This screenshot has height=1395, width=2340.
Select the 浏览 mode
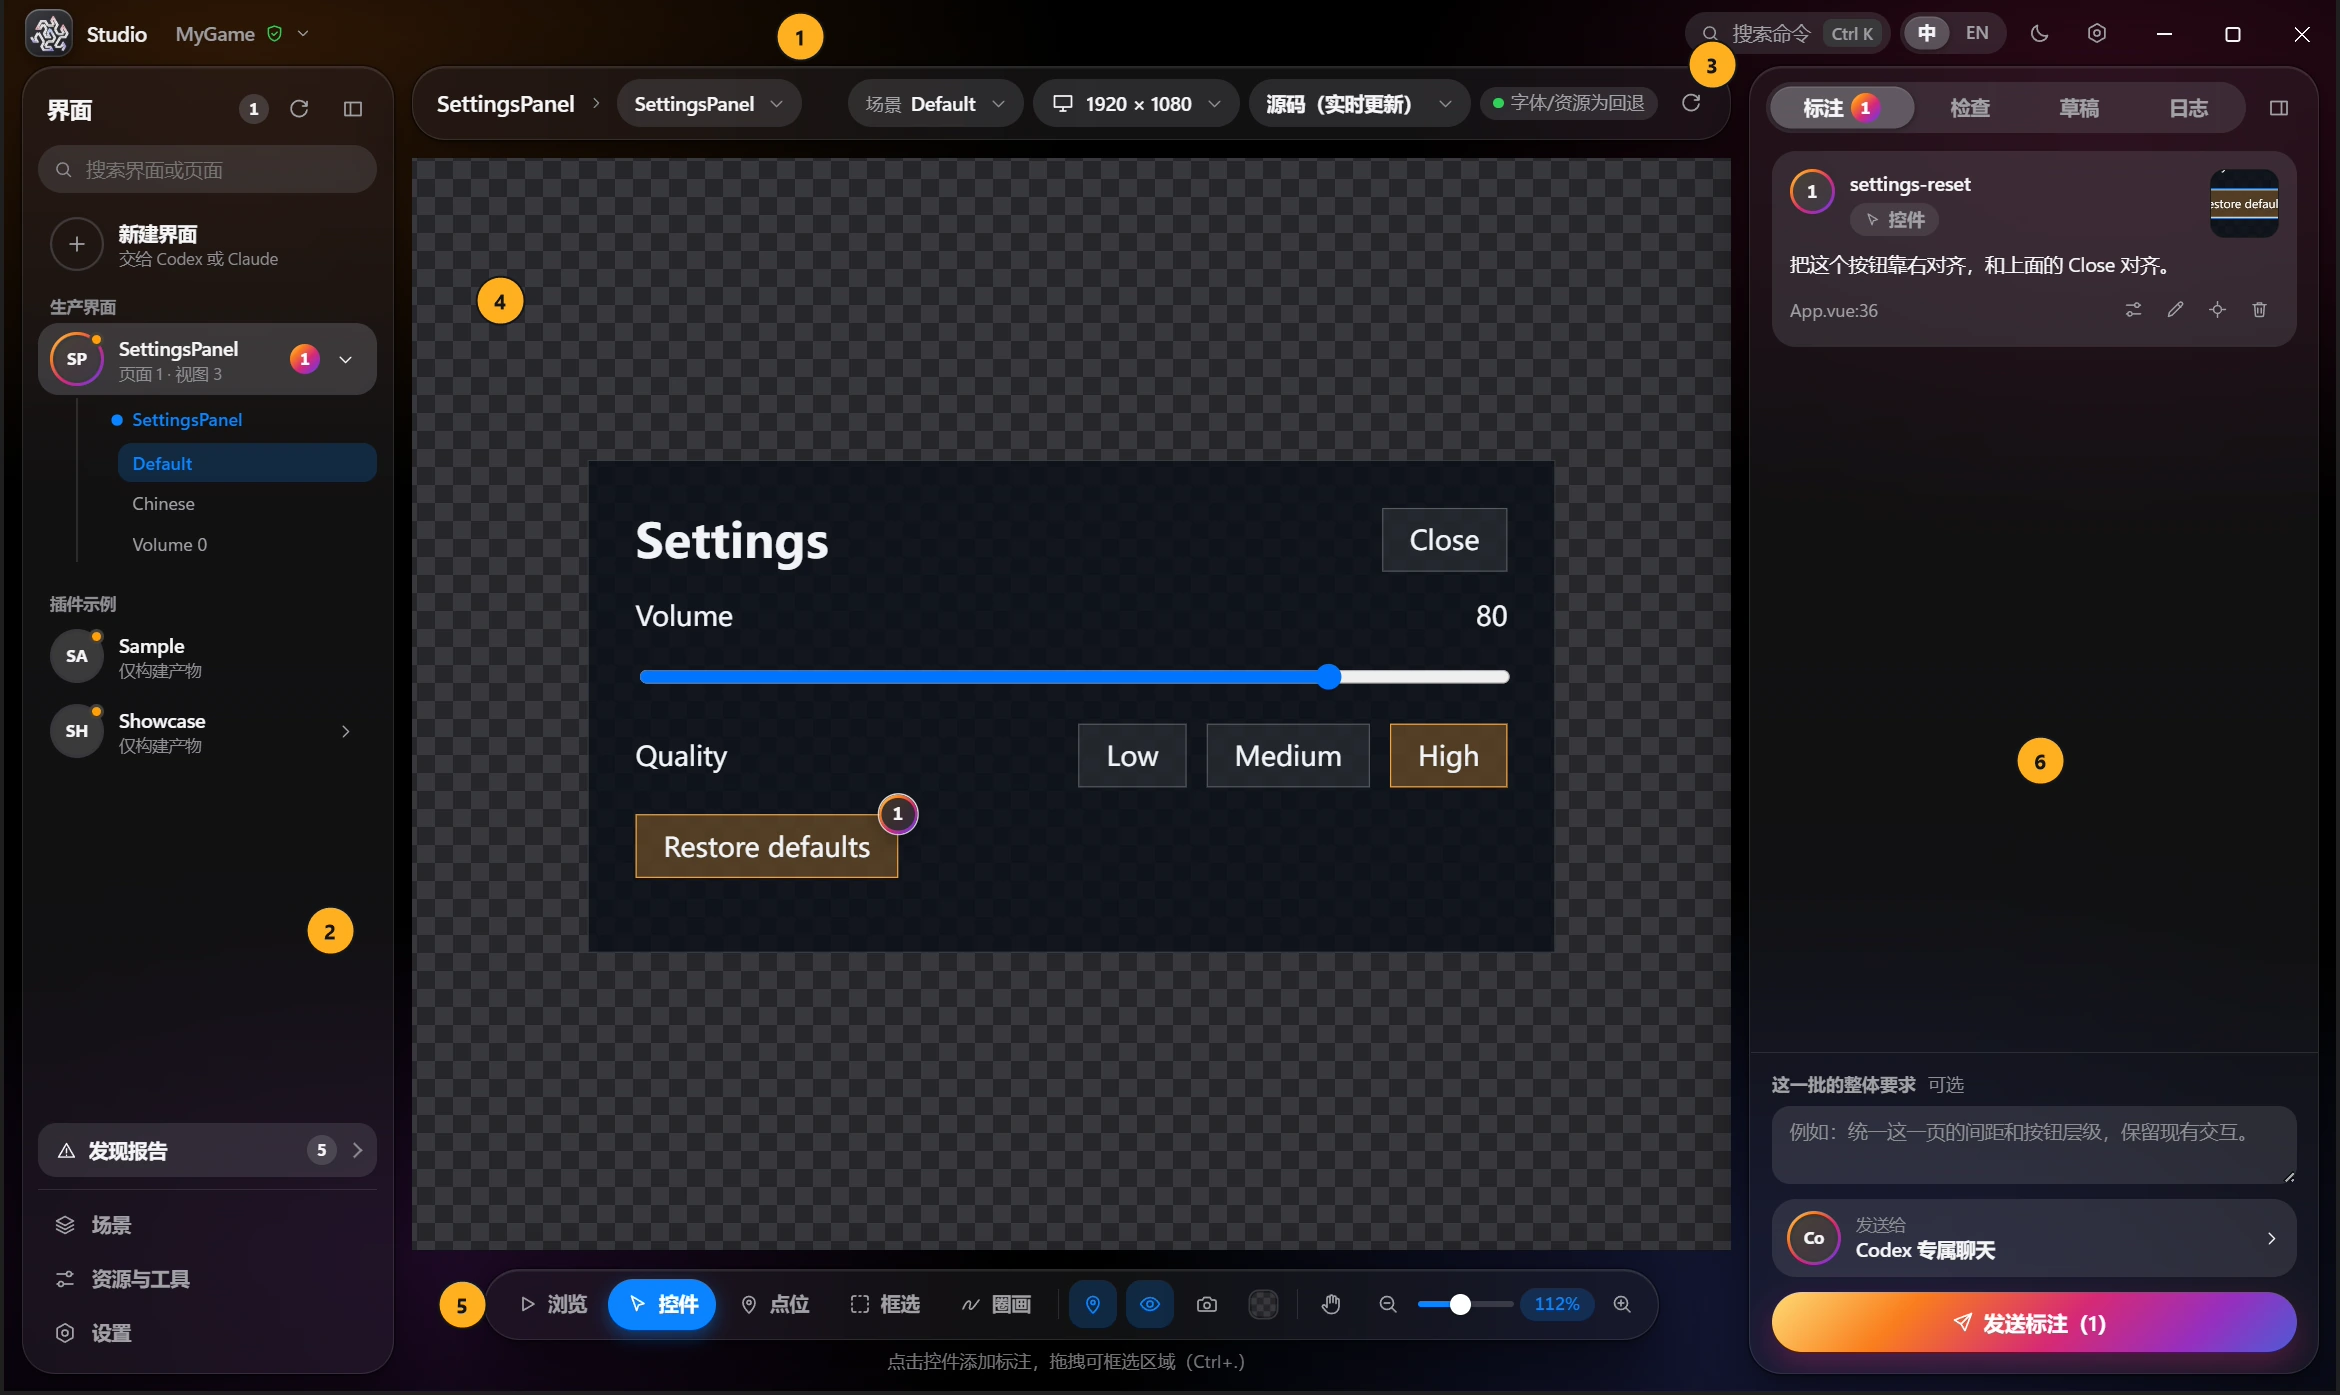553,1304
